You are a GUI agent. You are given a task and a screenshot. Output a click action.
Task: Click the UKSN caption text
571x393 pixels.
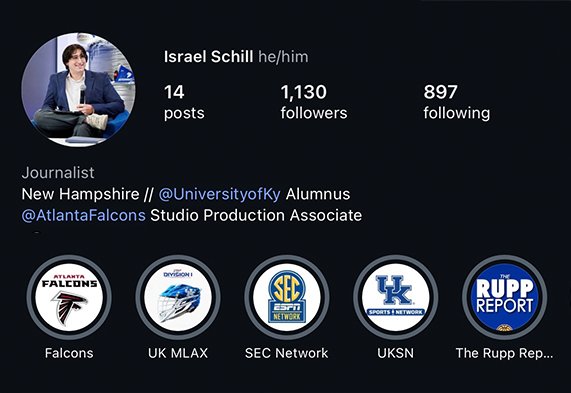395,353
